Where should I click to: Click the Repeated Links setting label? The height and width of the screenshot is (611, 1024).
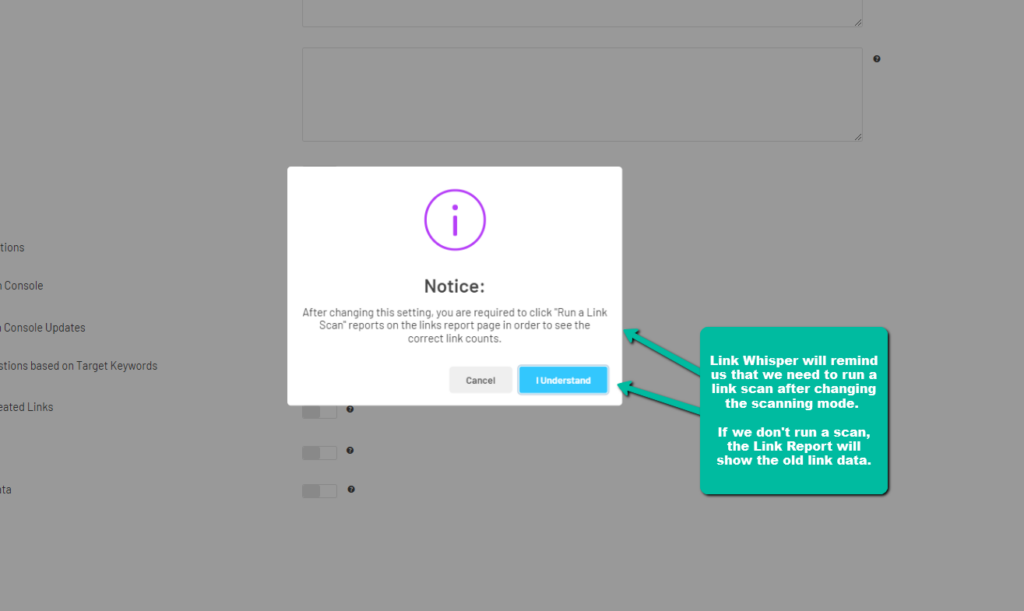pyautogui.click(x=27, y=408)
